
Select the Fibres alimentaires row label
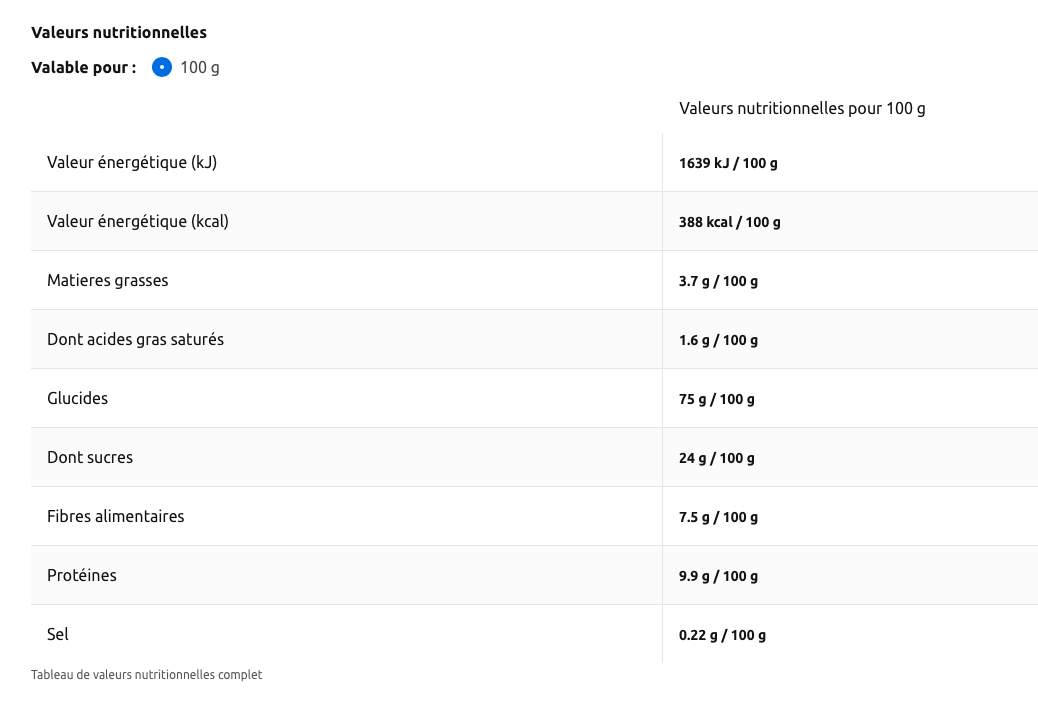(116, 516)
